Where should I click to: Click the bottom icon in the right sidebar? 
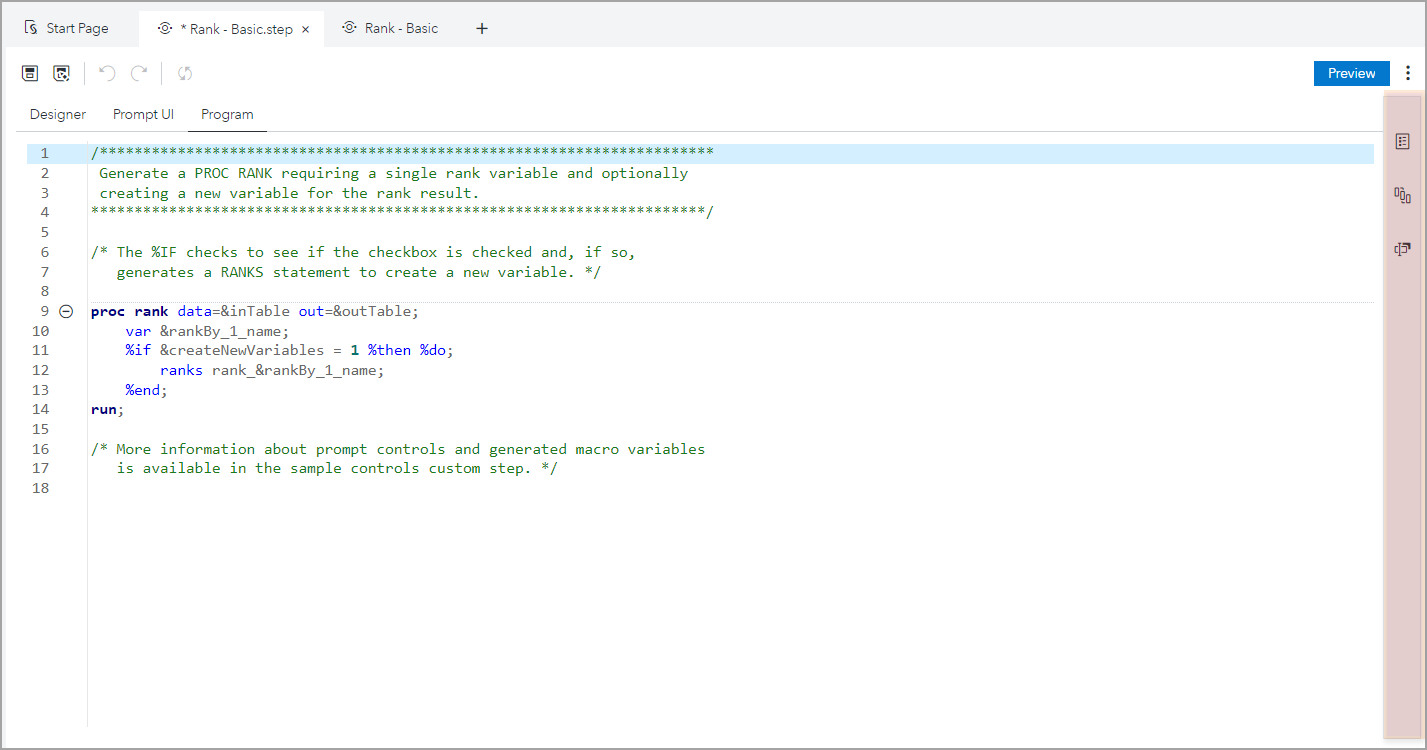[1404, 248]
